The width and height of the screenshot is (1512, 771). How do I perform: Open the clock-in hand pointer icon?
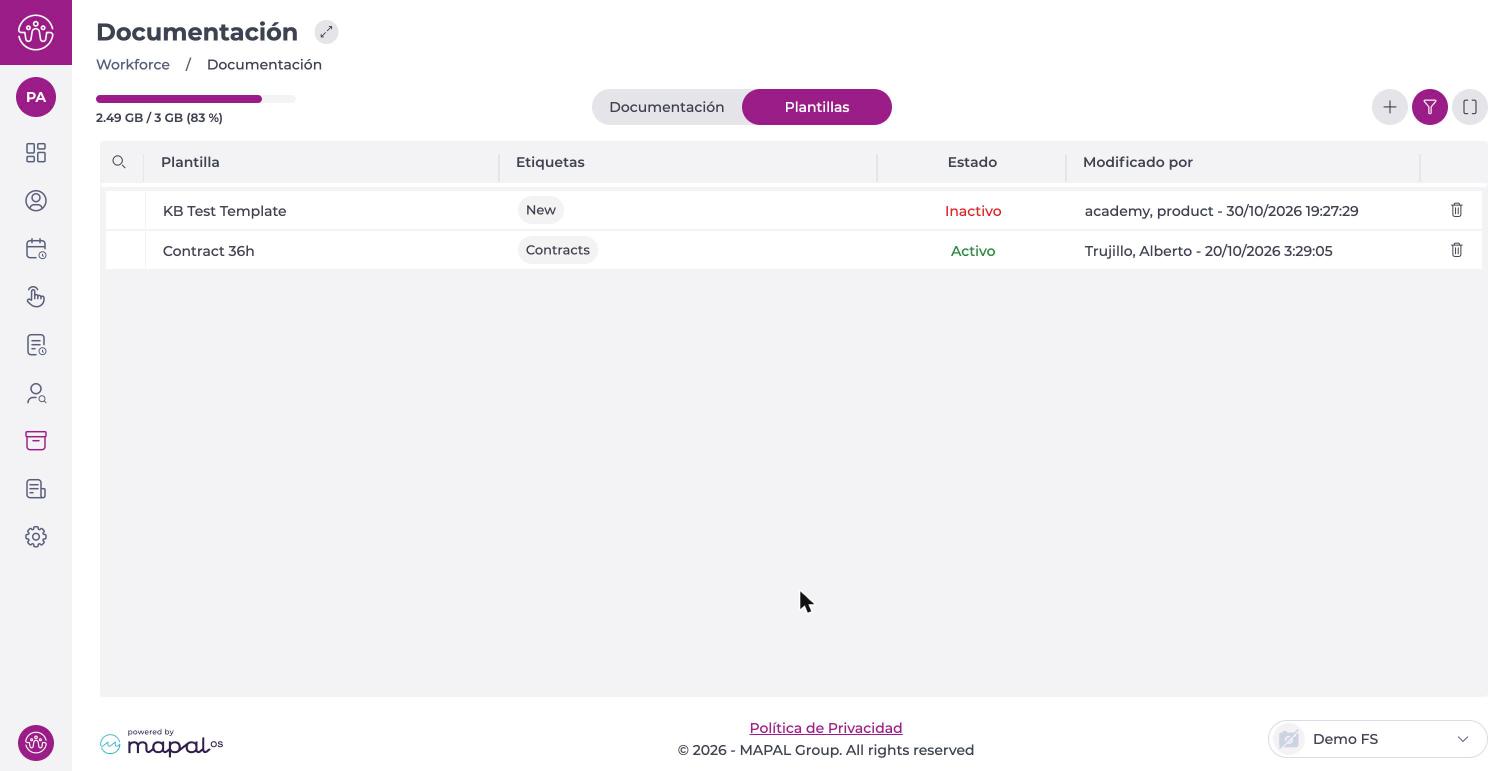click(36, 297)
